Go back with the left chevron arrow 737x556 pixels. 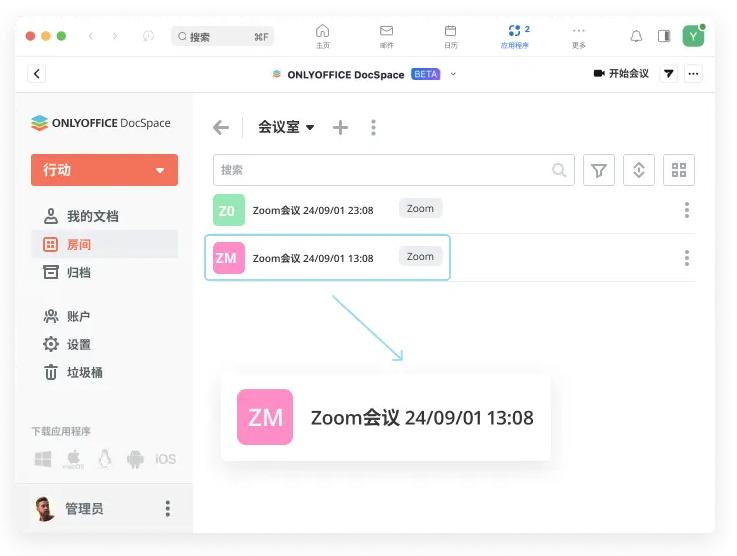point(91,36)
